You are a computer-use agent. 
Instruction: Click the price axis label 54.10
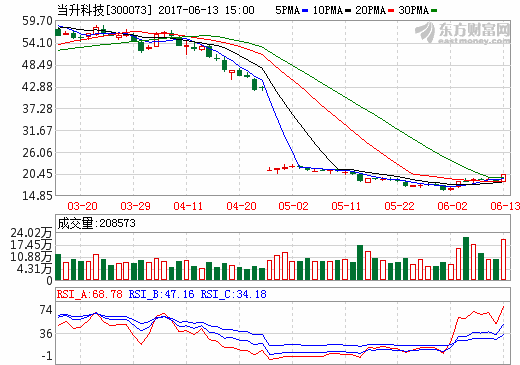[x=37, y=43]
